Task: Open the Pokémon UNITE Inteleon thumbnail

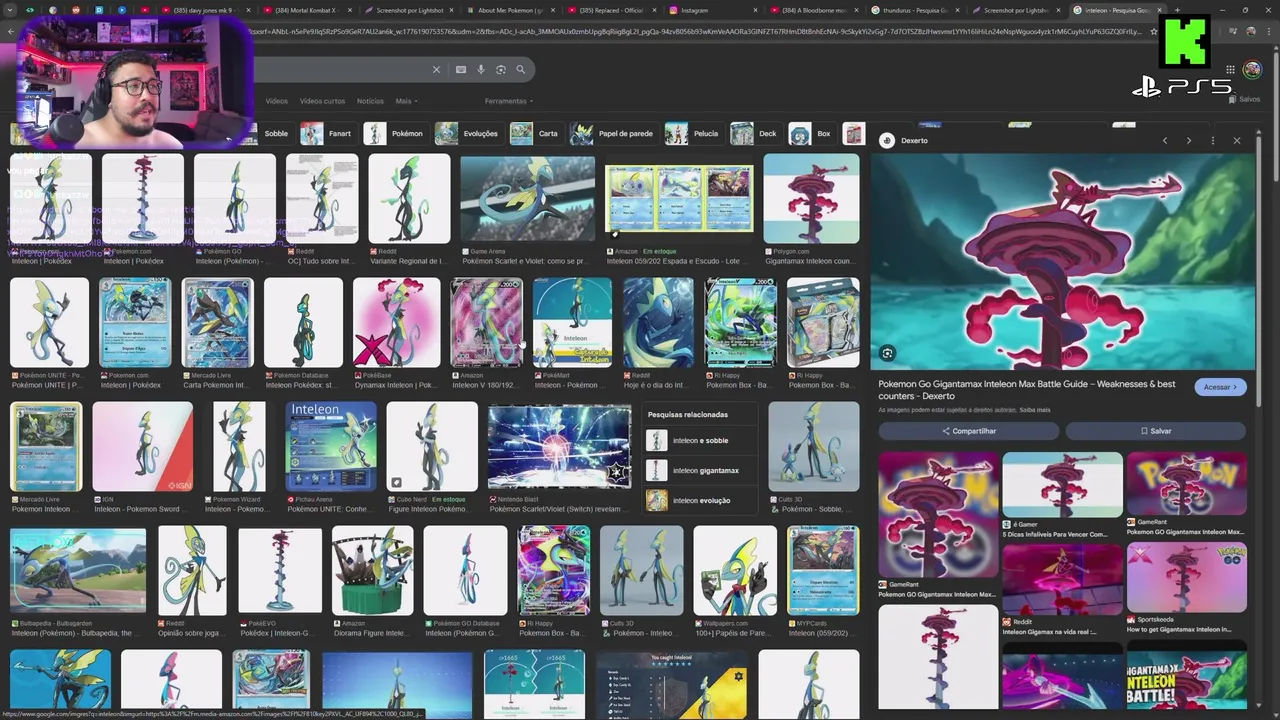Action: [49, 323]
